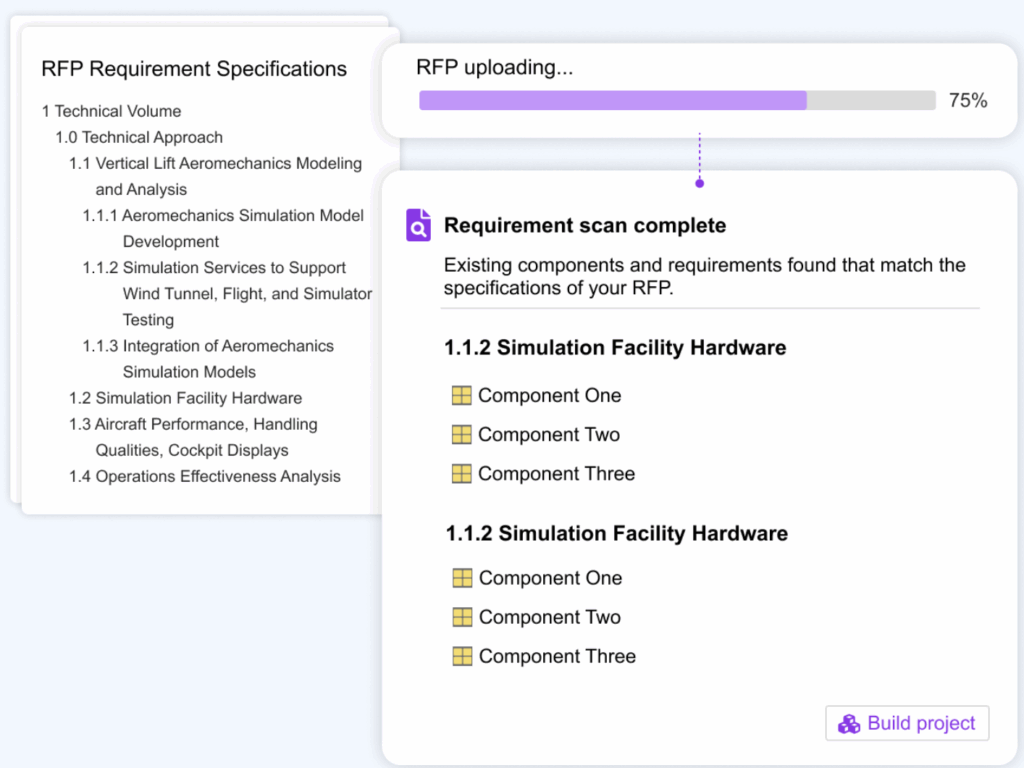The width and height of the screenshot is (1024, 768).
Task: Open the 1 Technical Volume outline entry
Action: click(112, 111)
